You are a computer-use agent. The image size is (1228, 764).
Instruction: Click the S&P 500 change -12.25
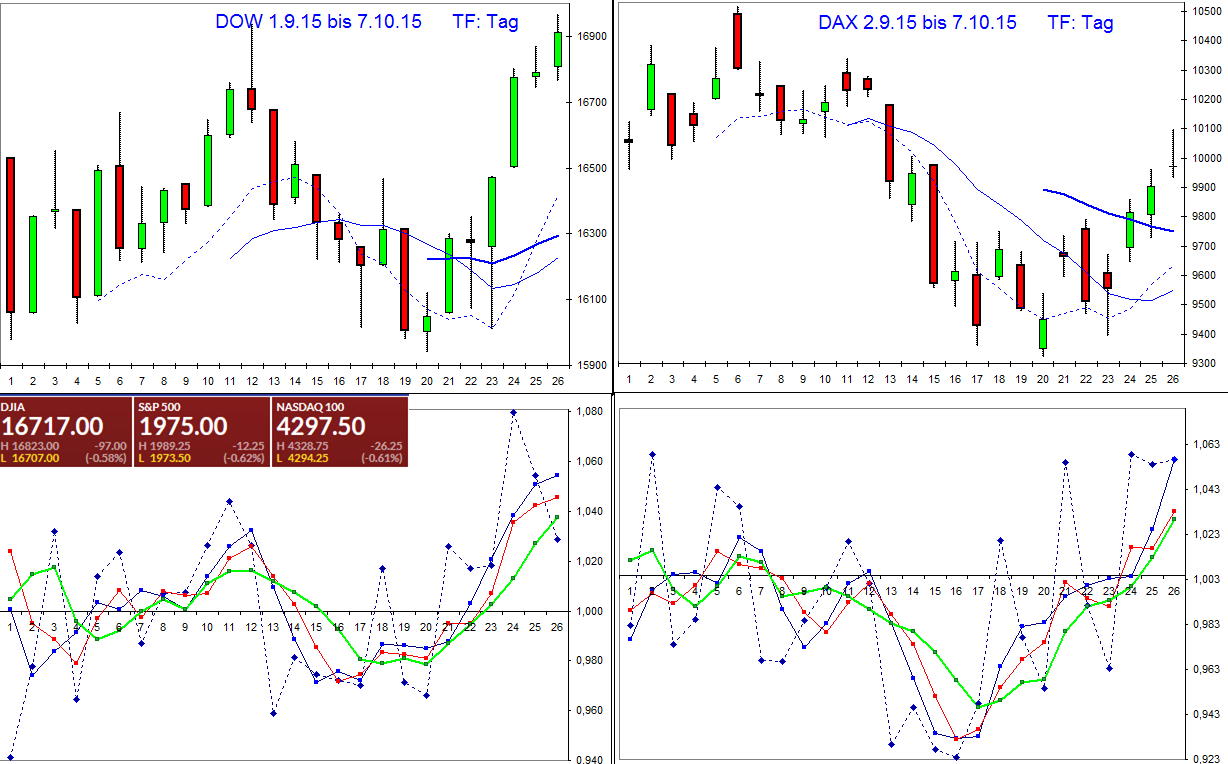point(248,446)
